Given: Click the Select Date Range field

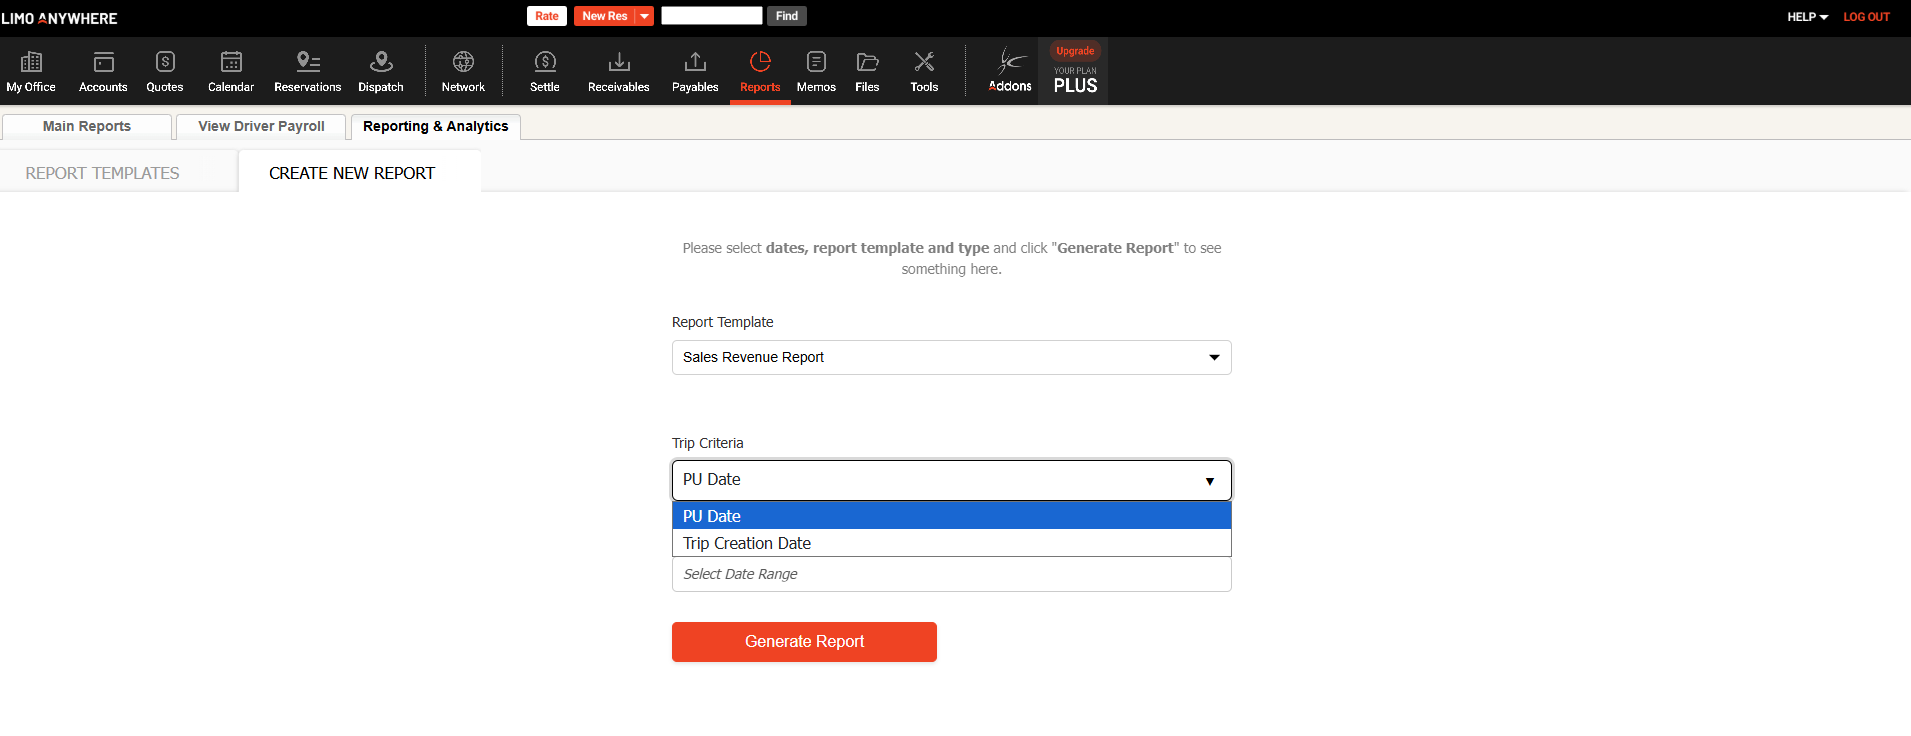Looking at the screenshot, I should (951, 574).
